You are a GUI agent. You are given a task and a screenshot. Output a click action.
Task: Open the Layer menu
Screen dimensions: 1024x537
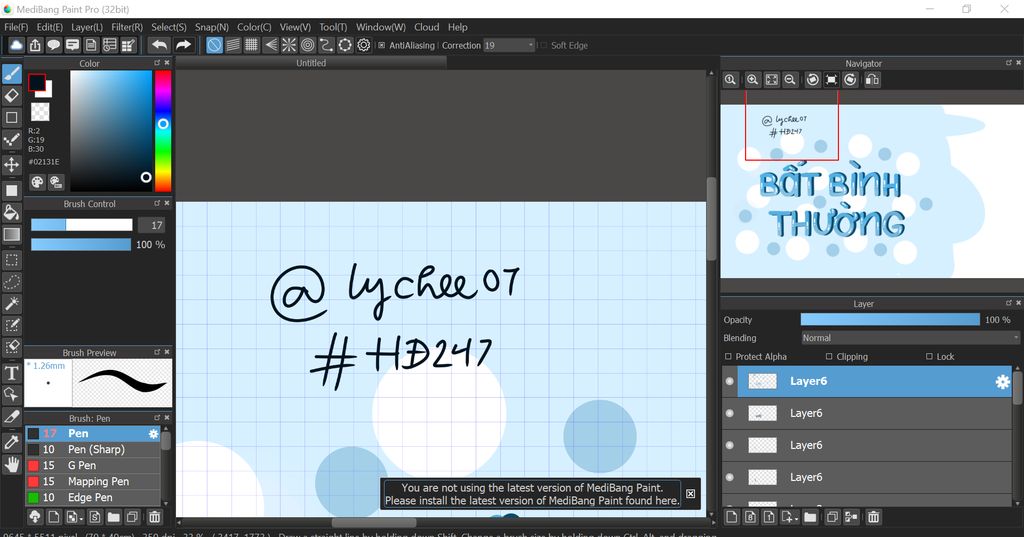pyautogui.click(x=87, y=27)
